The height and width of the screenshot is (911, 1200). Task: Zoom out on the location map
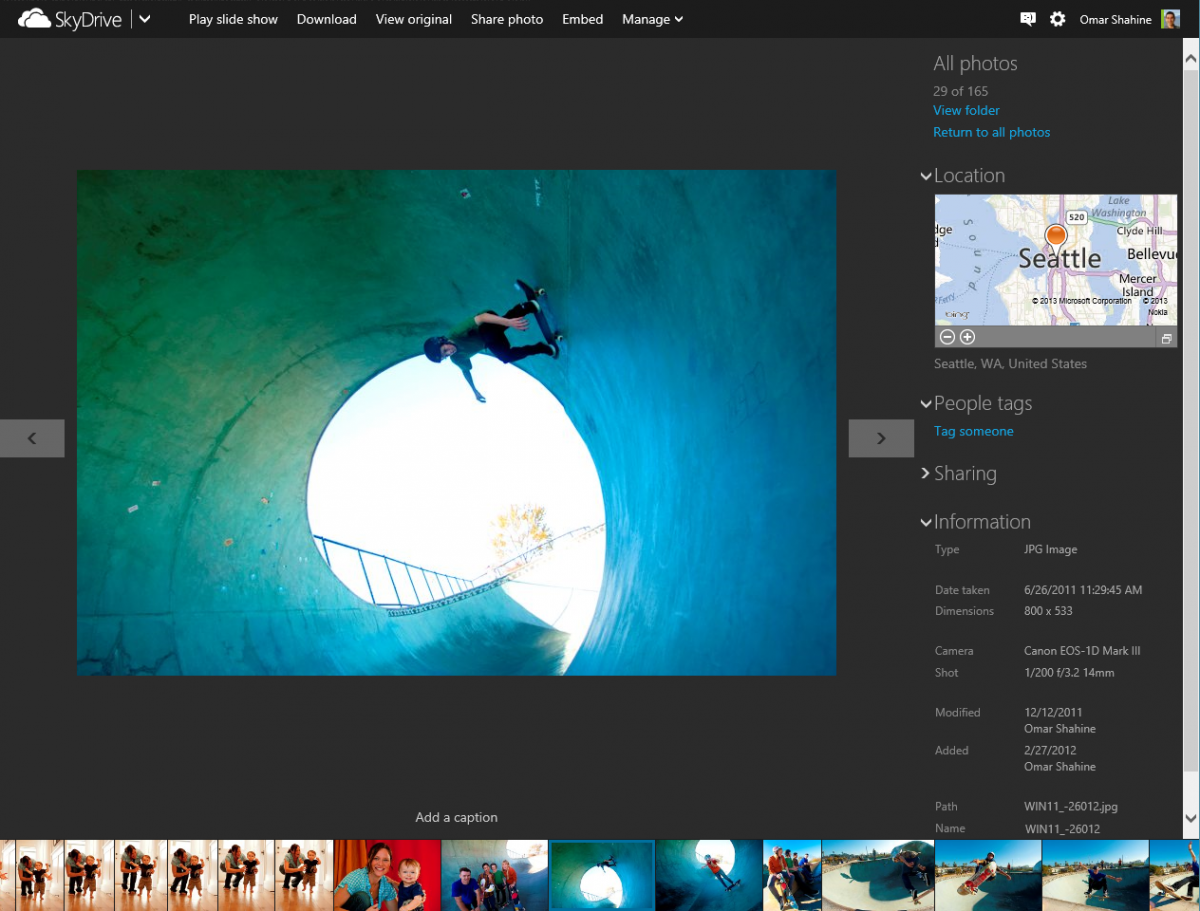947,337
